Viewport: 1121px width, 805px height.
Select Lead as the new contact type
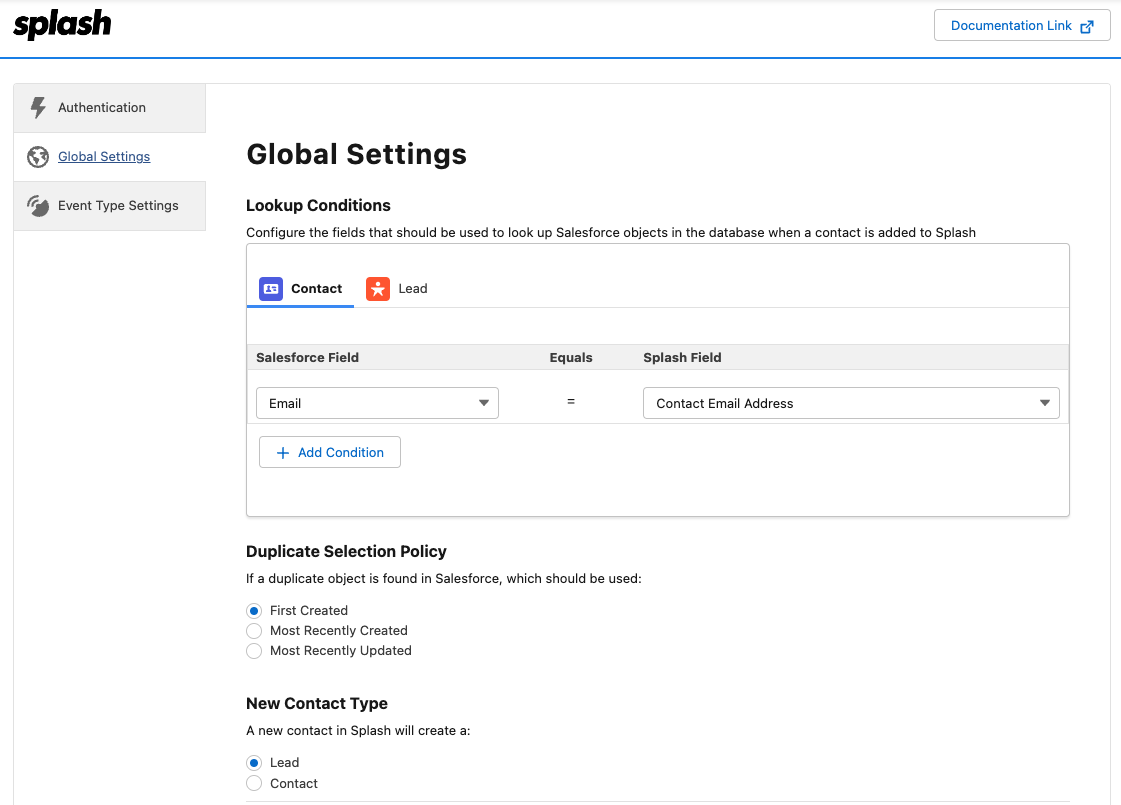tap(254, 763)
